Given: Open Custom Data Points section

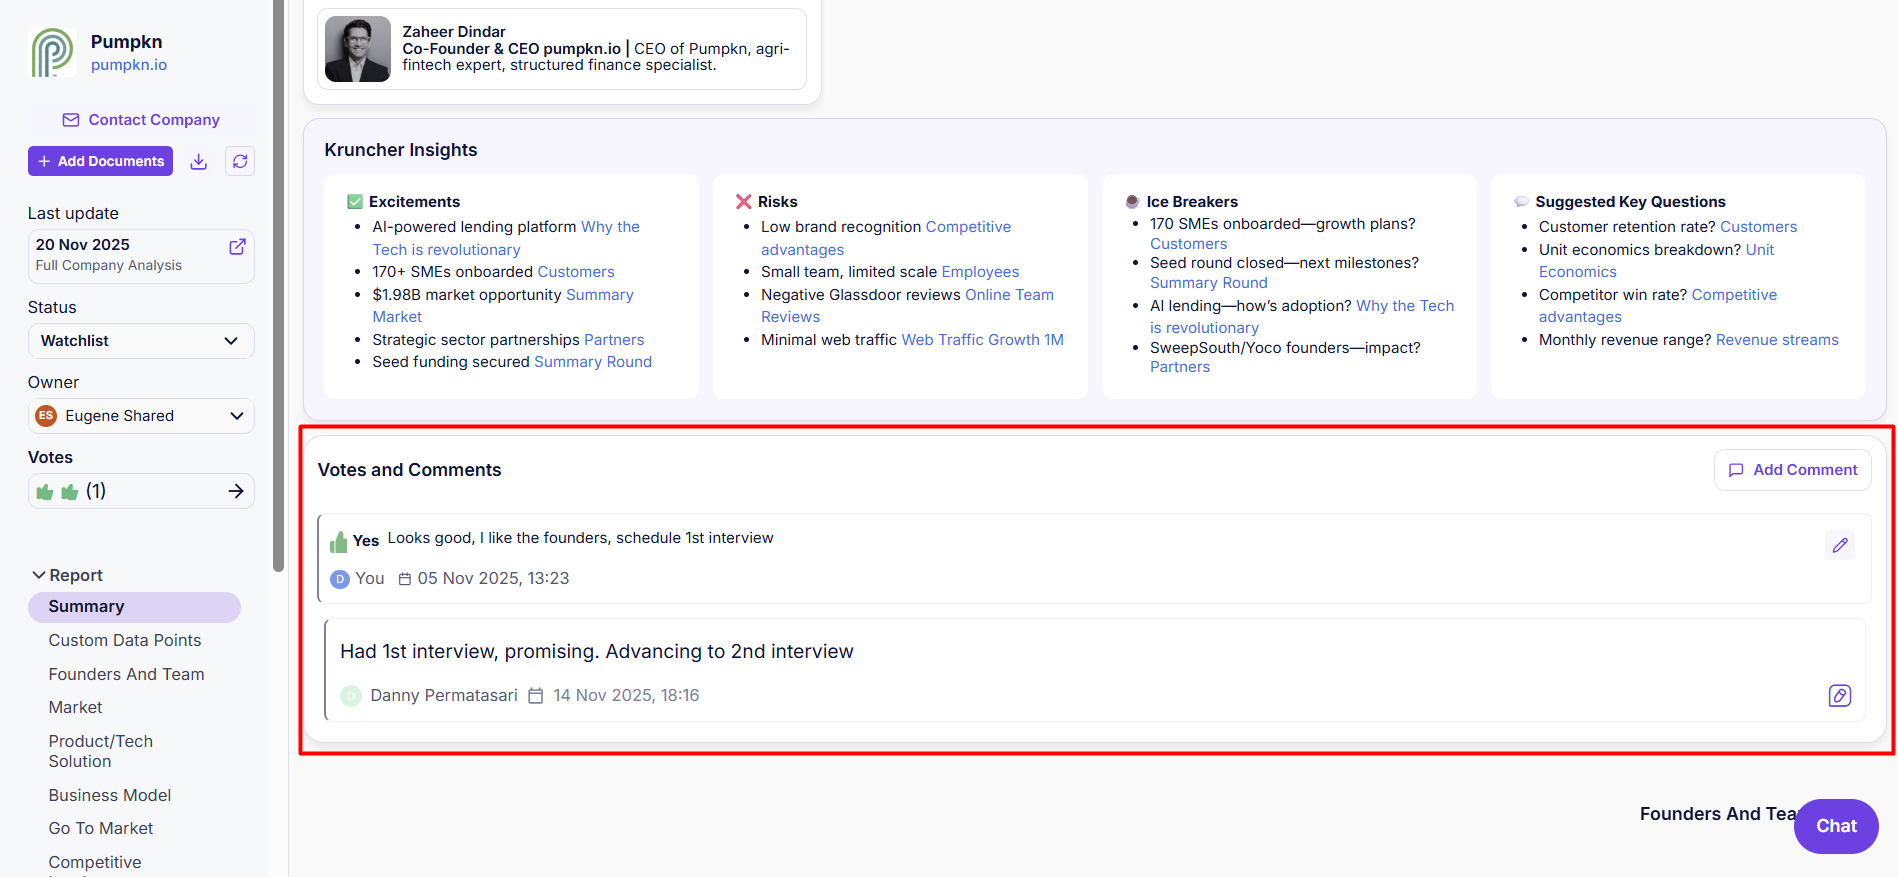Looking at the screenshot, I should 125,640.
